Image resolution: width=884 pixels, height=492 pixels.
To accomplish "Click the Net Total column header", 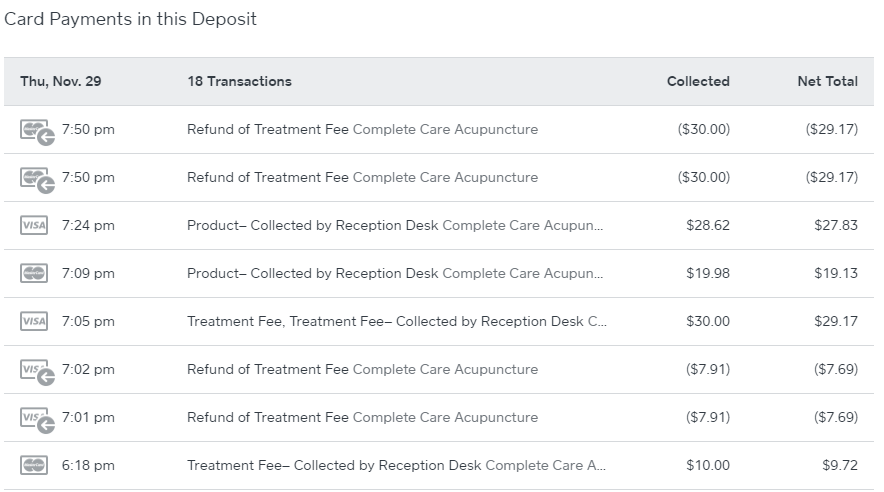I will click(827, 82).
